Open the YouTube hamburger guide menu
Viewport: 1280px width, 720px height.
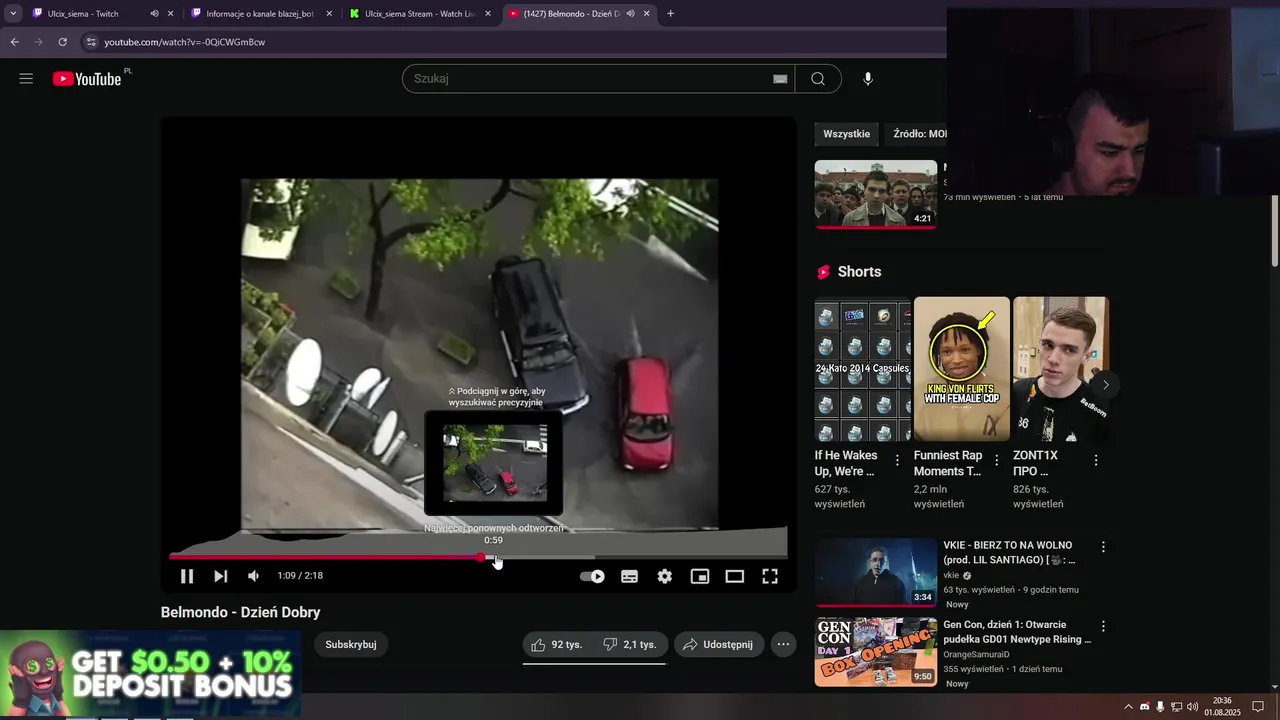(x=26, y=79)
